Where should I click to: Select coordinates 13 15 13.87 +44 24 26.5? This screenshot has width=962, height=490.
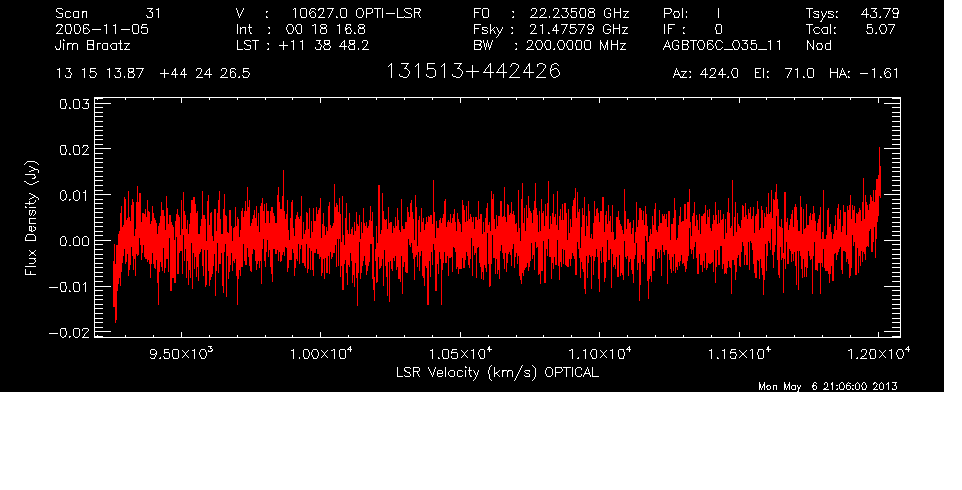153,74
